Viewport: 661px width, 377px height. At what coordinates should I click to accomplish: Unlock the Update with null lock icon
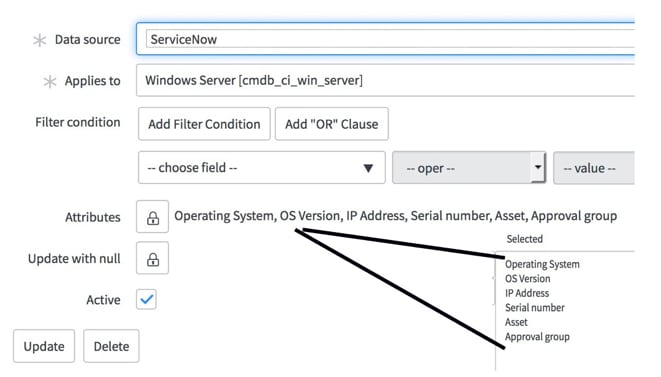point(152,258)
